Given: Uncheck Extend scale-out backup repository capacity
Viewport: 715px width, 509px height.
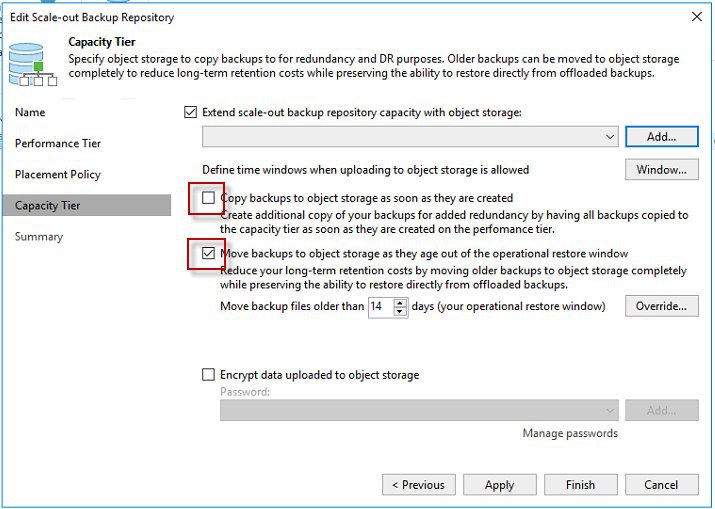Looking at the screenshot, I should point(190,112).
